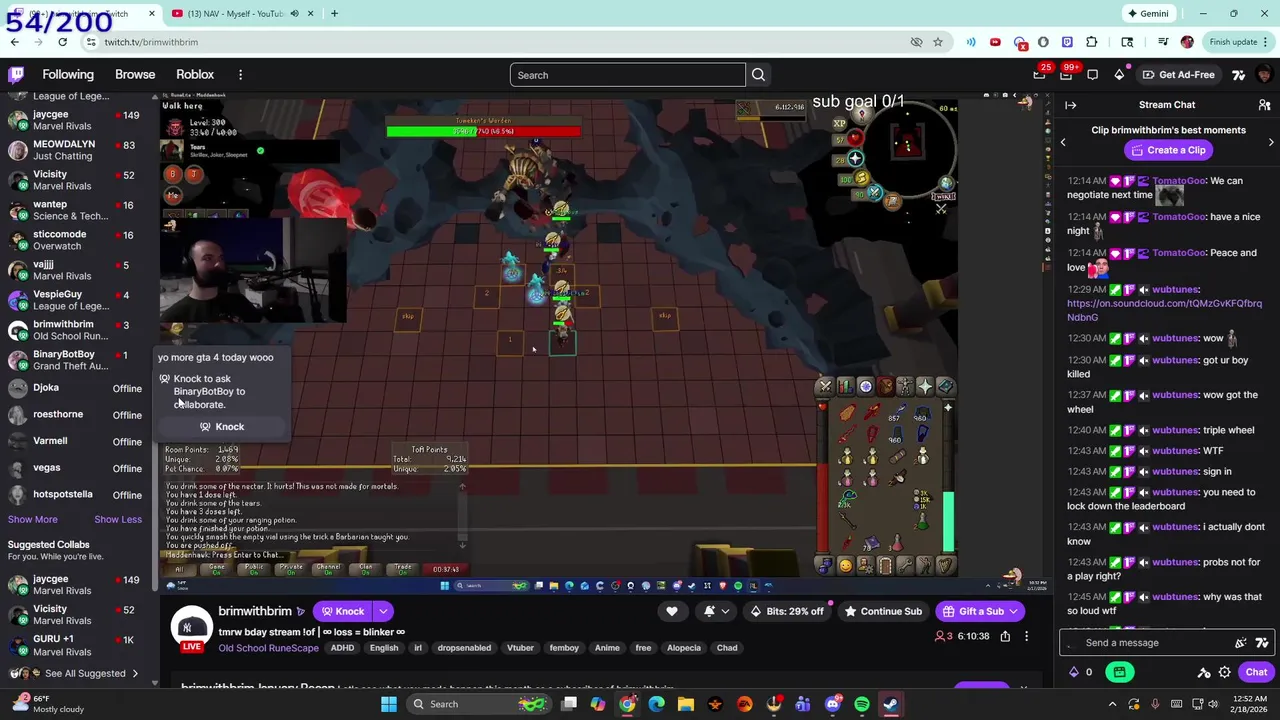Screen dimensions: 1280x720
Task: Reload the page using refresh icon
Action: (62, 42)
